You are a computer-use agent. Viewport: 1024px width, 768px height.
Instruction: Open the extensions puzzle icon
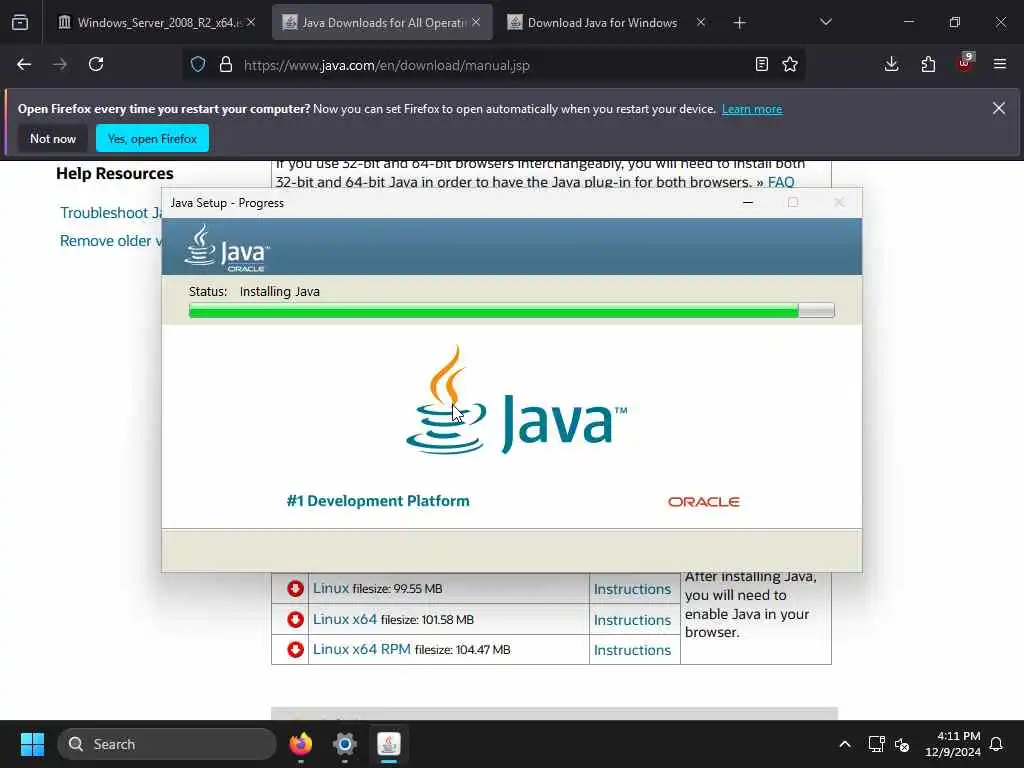pyautogui.click(x=928, y=64)
